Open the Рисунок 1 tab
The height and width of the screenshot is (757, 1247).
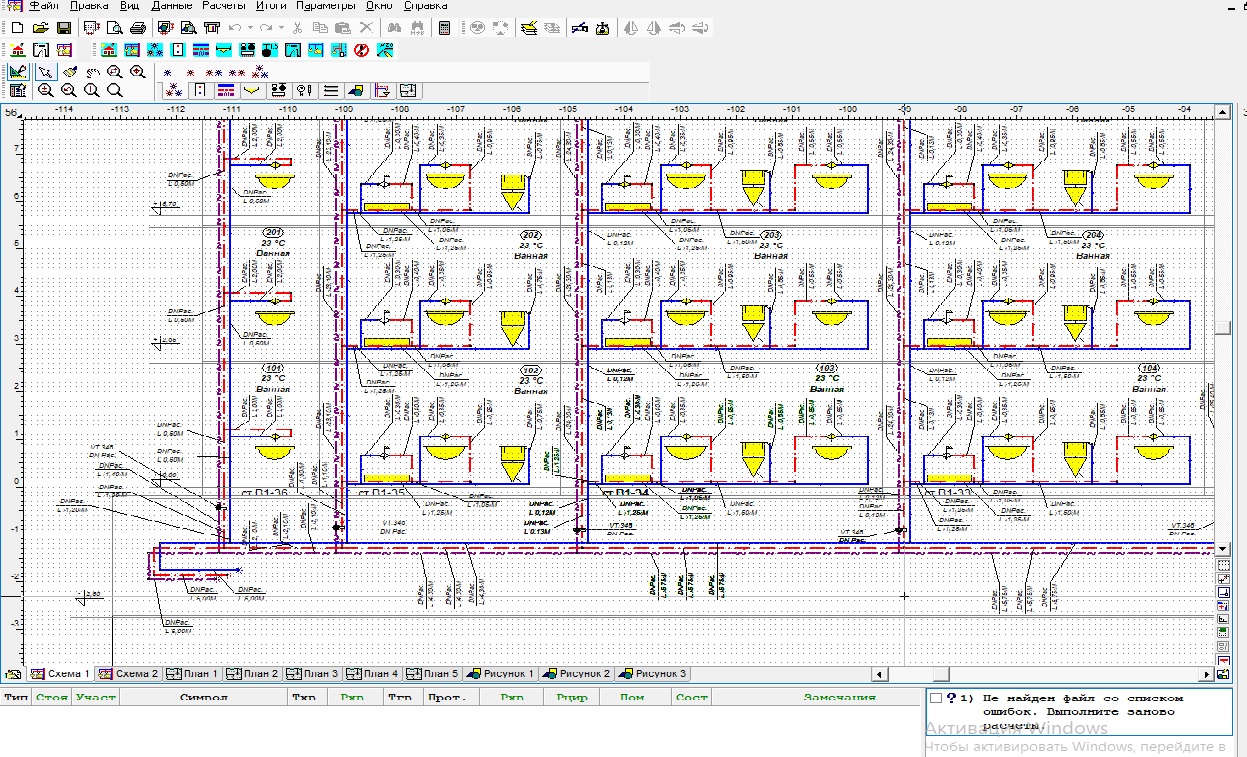point(502,674)
